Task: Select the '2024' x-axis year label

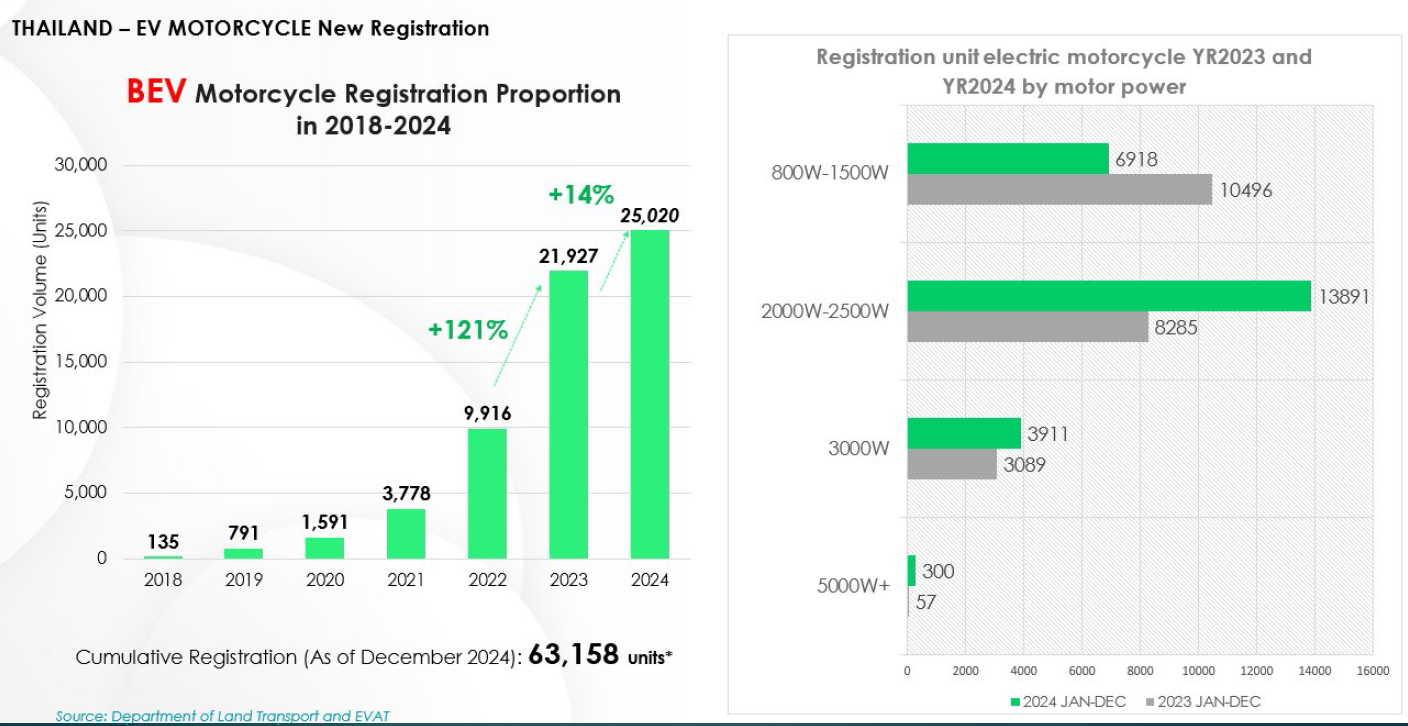Action: coord(650,579)
